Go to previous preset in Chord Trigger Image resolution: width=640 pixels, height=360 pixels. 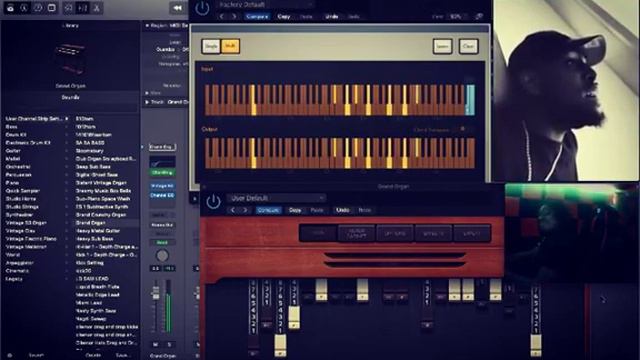point(222,17)
